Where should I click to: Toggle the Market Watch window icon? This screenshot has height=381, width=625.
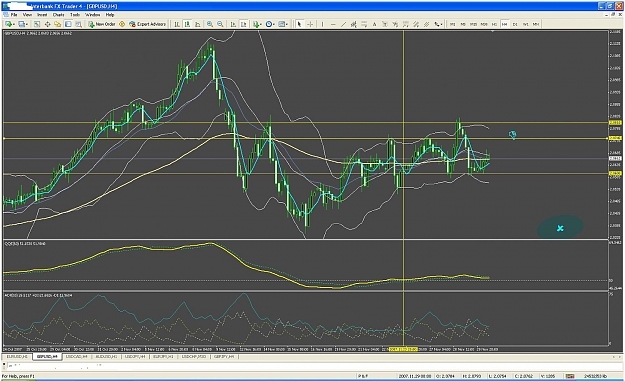[37, 24]
